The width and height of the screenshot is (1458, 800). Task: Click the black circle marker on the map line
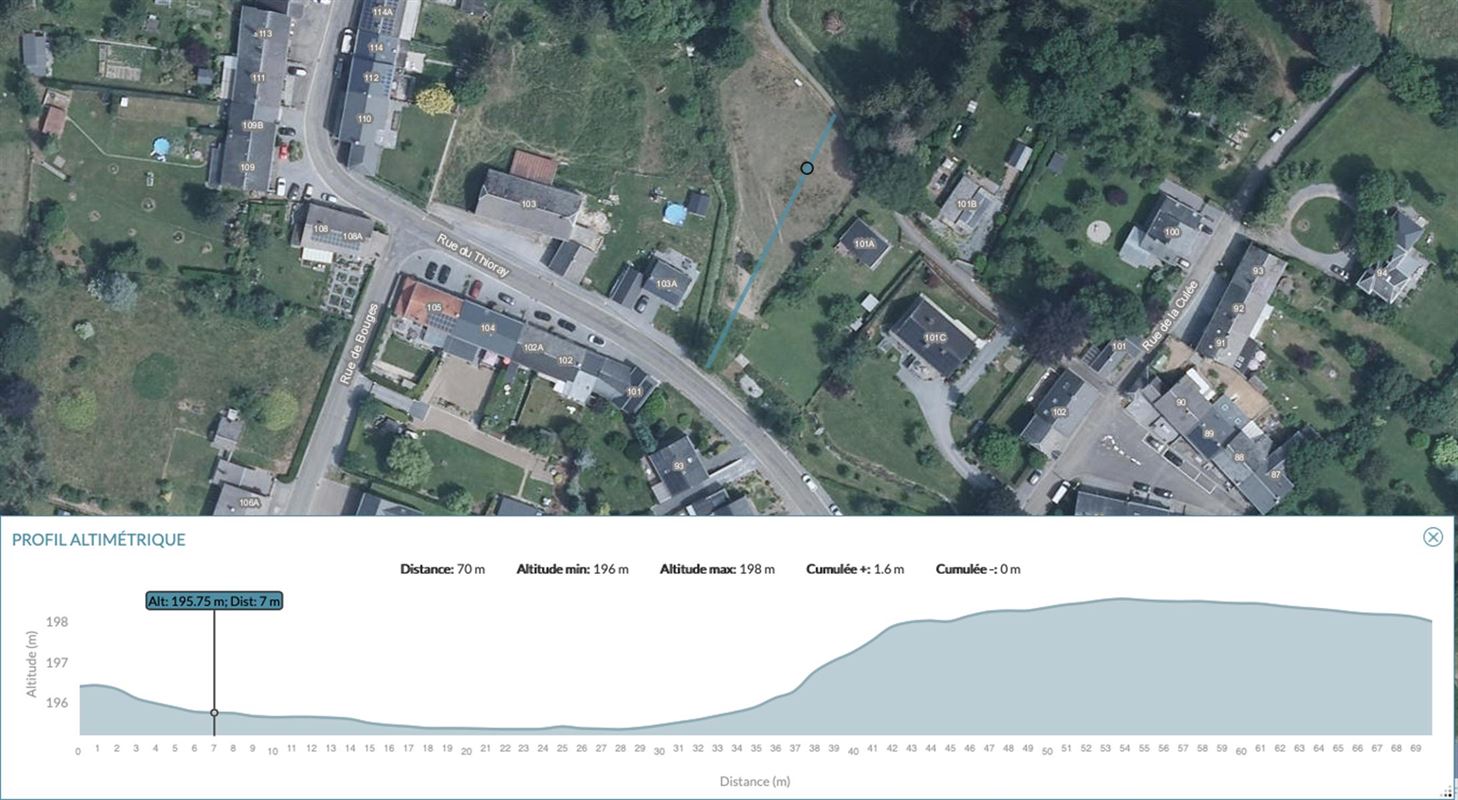point(807,168)
